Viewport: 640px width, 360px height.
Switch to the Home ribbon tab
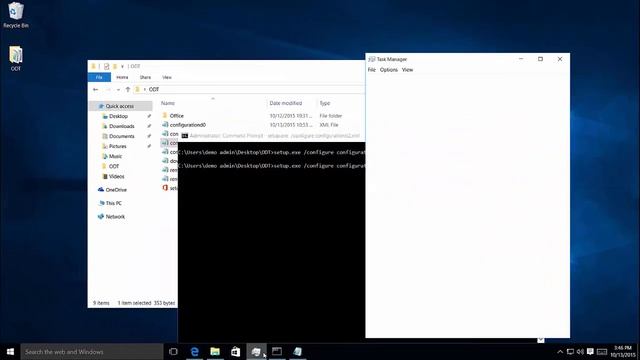click(x=122, y=77)
